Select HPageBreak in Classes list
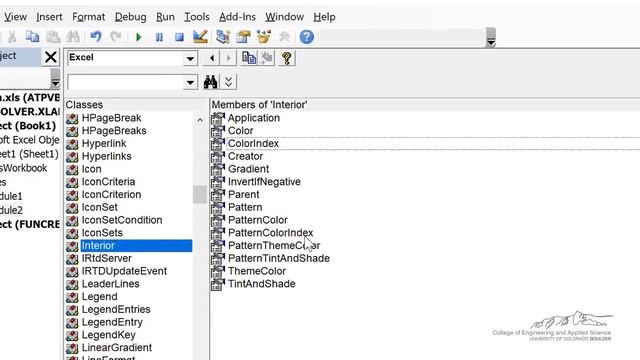 (x=111, y=118)
